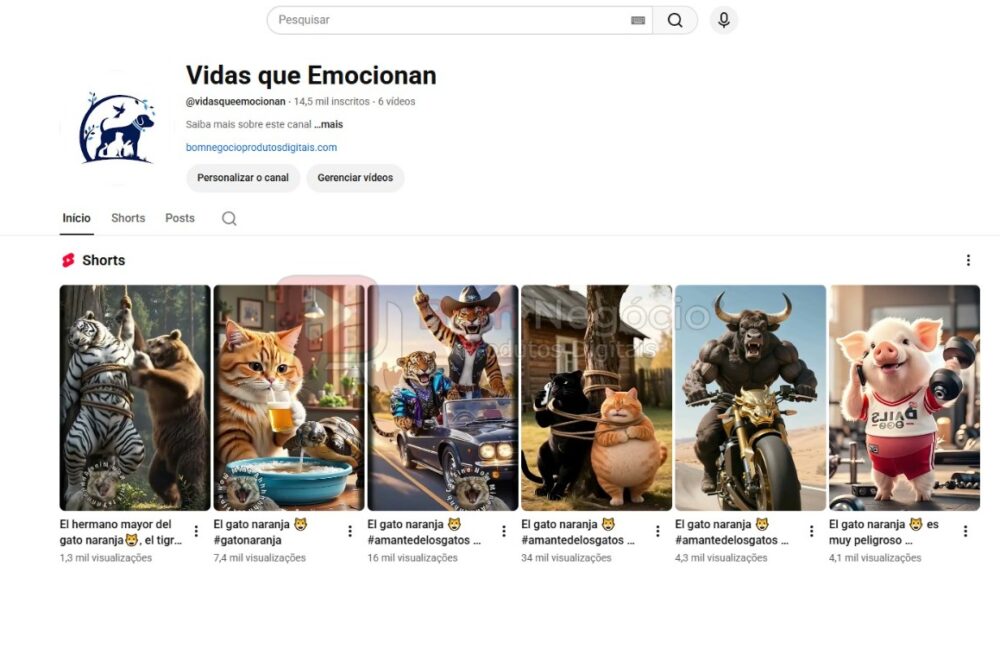Click the search magnifier icon

[675, 19]
